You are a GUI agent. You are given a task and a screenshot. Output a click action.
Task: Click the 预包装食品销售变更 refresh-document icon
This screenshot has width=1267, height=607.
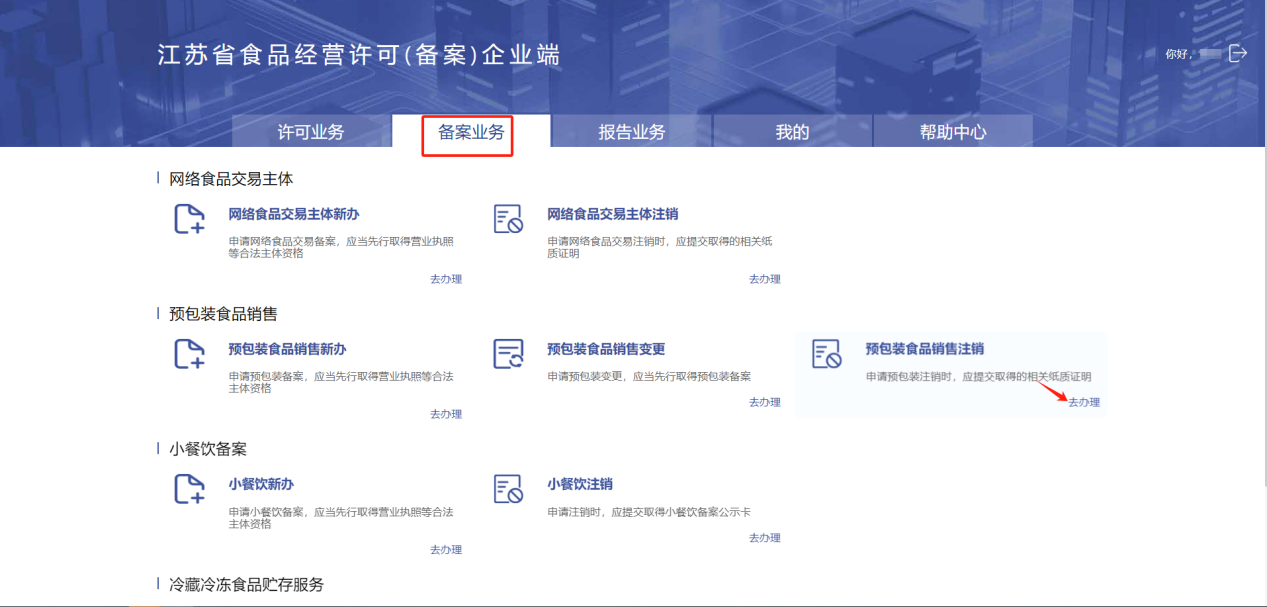click(x=508, y=354)
